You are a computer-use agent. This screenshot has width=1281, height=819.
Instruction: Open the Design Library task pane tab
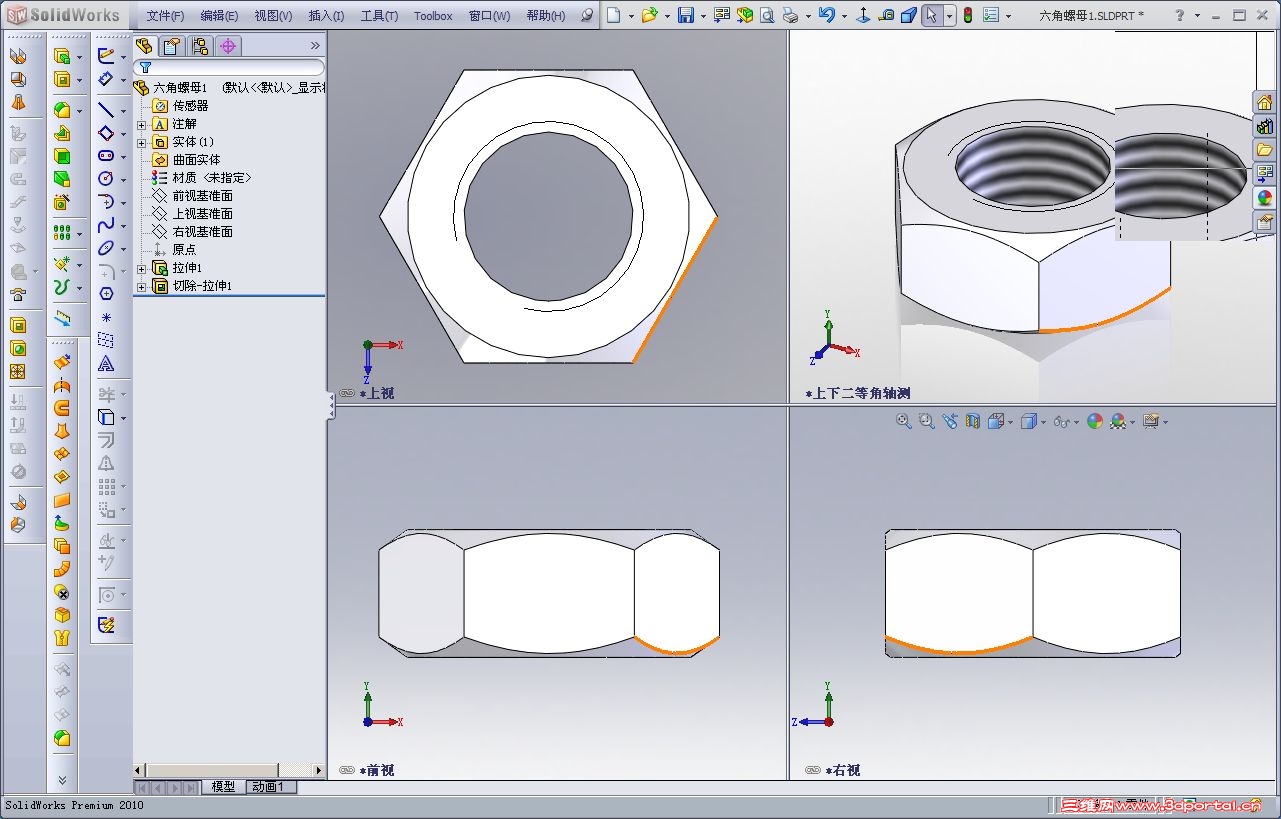[1265, 126]
